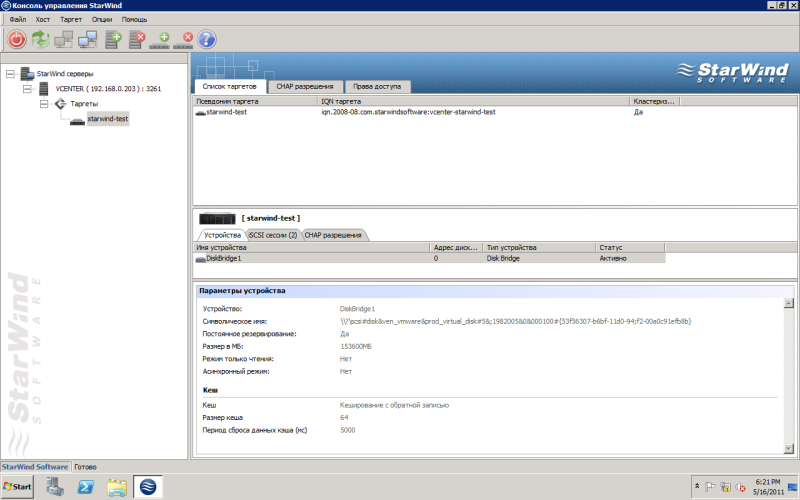The width and height of the screenshot is (800, 500).
Task: Click the 5000 cache flush period value
Action: (x=347, y=430)
